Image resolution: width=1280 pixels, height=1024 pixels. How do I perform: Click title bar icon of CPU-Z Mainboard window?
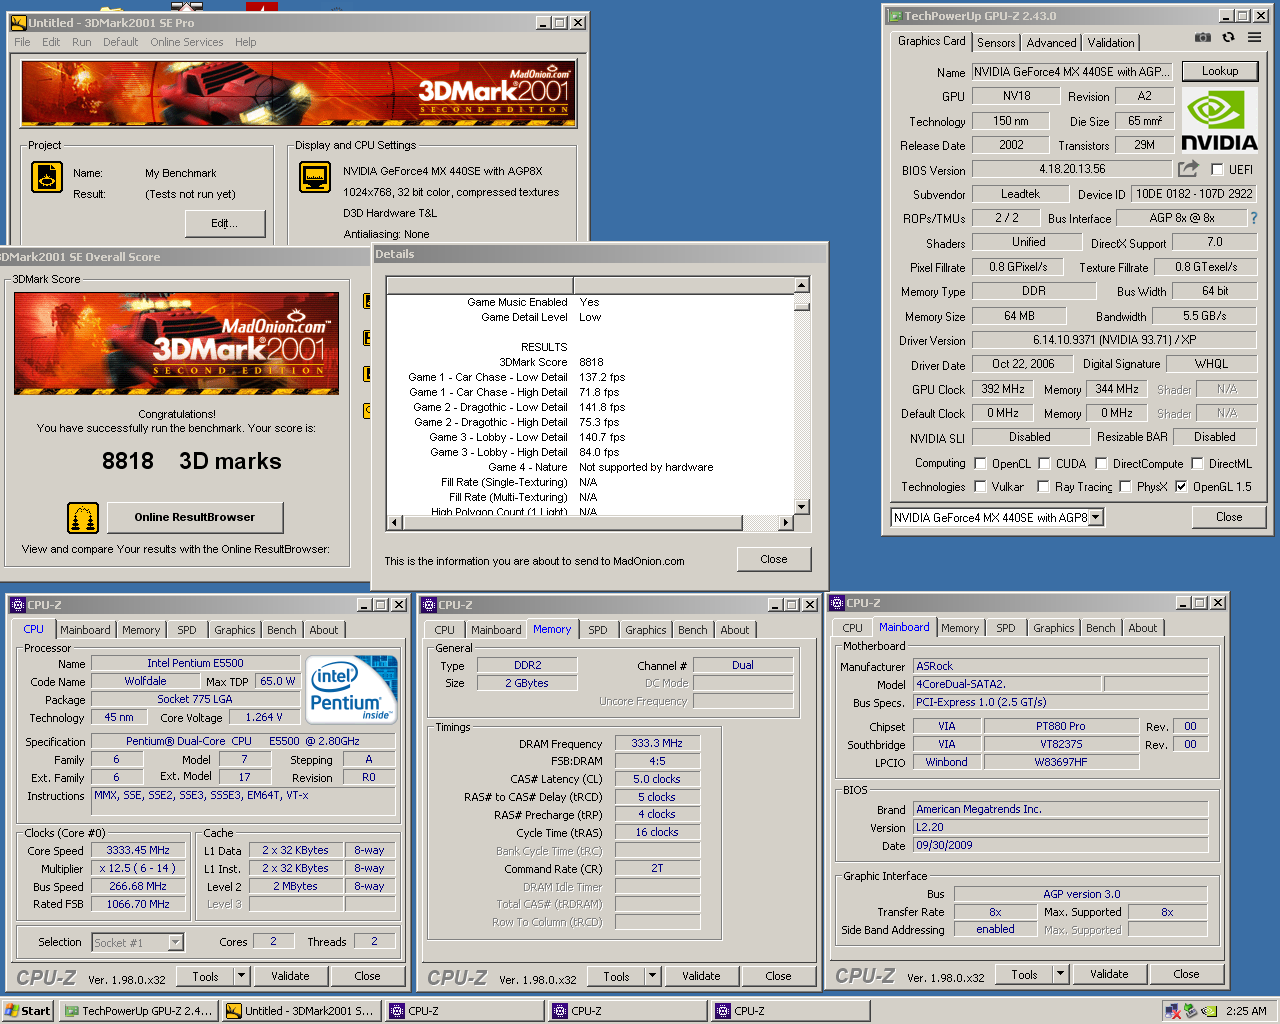[837, 603]
